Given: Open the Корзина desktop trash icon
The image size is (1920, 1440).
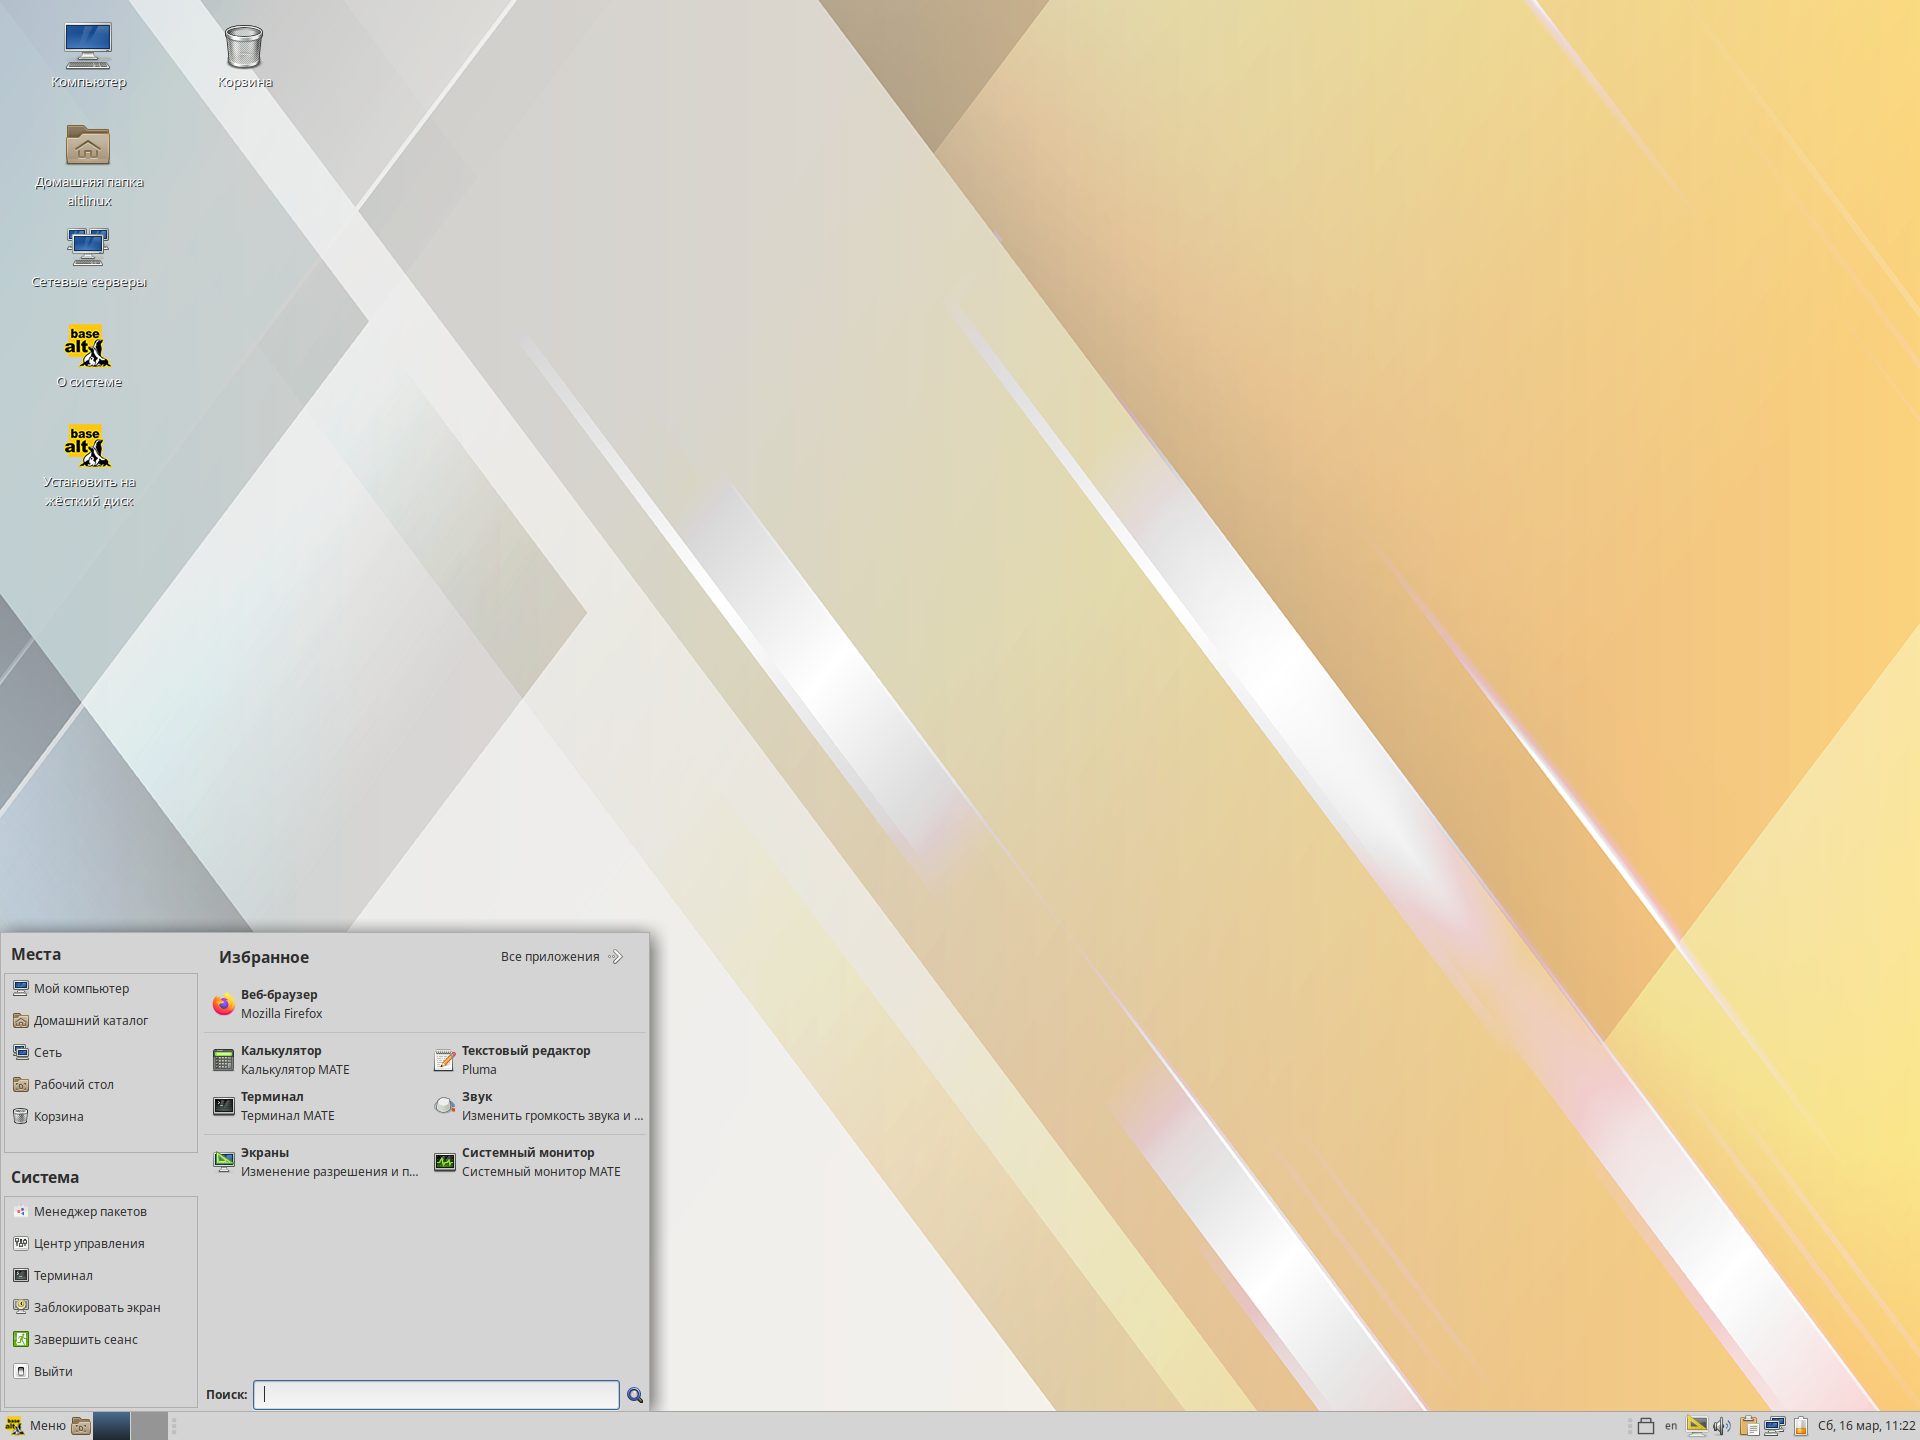Looking at the screenshot, I should click(x=244, y=56).
